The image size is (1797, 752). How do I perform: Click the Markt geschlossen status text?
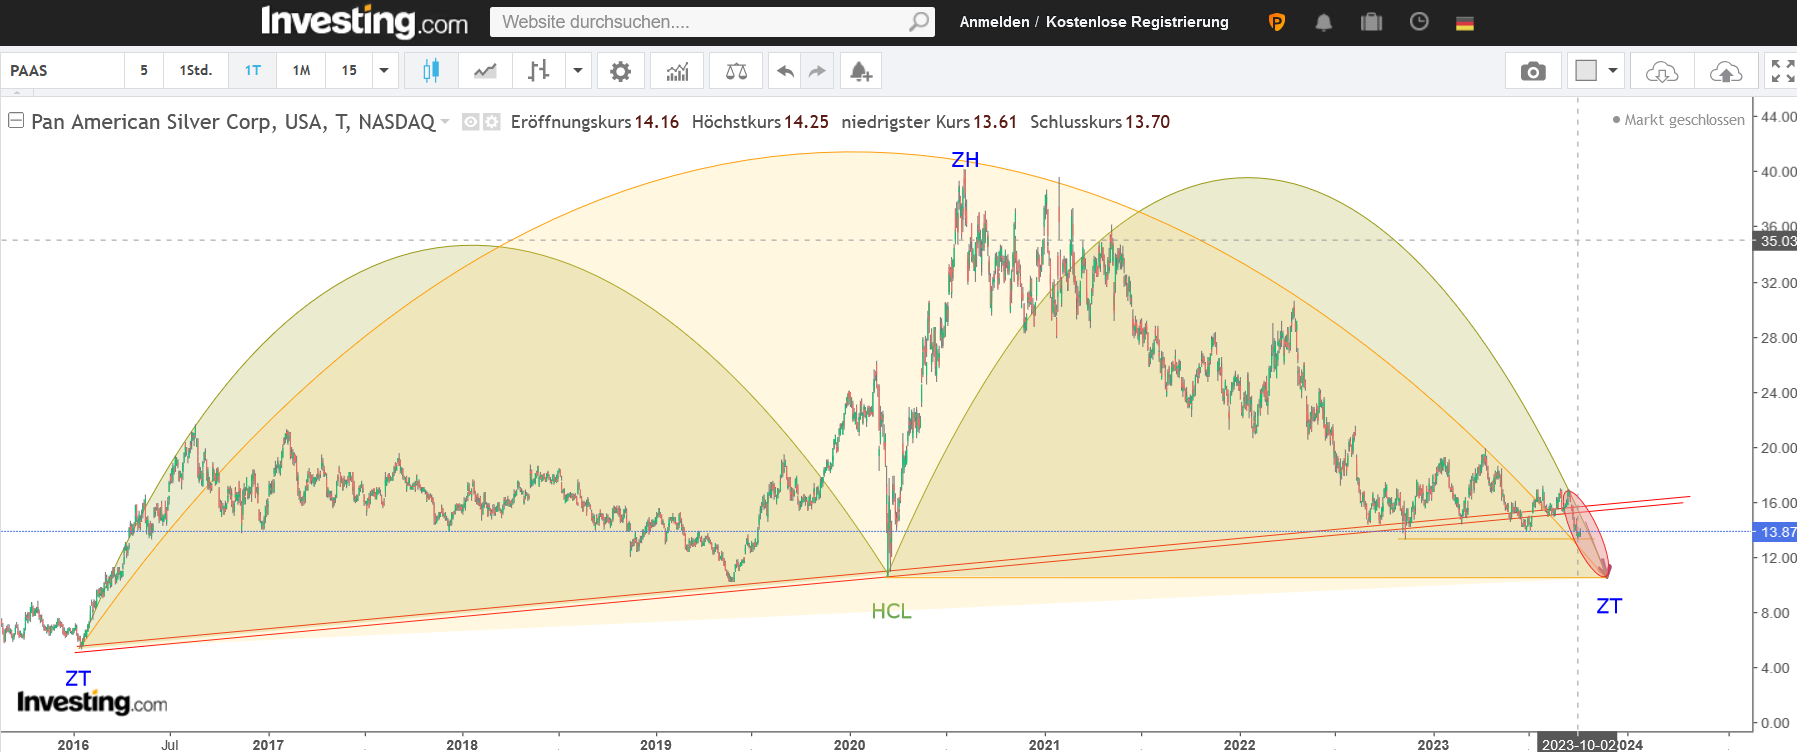tap(1684, 120)
